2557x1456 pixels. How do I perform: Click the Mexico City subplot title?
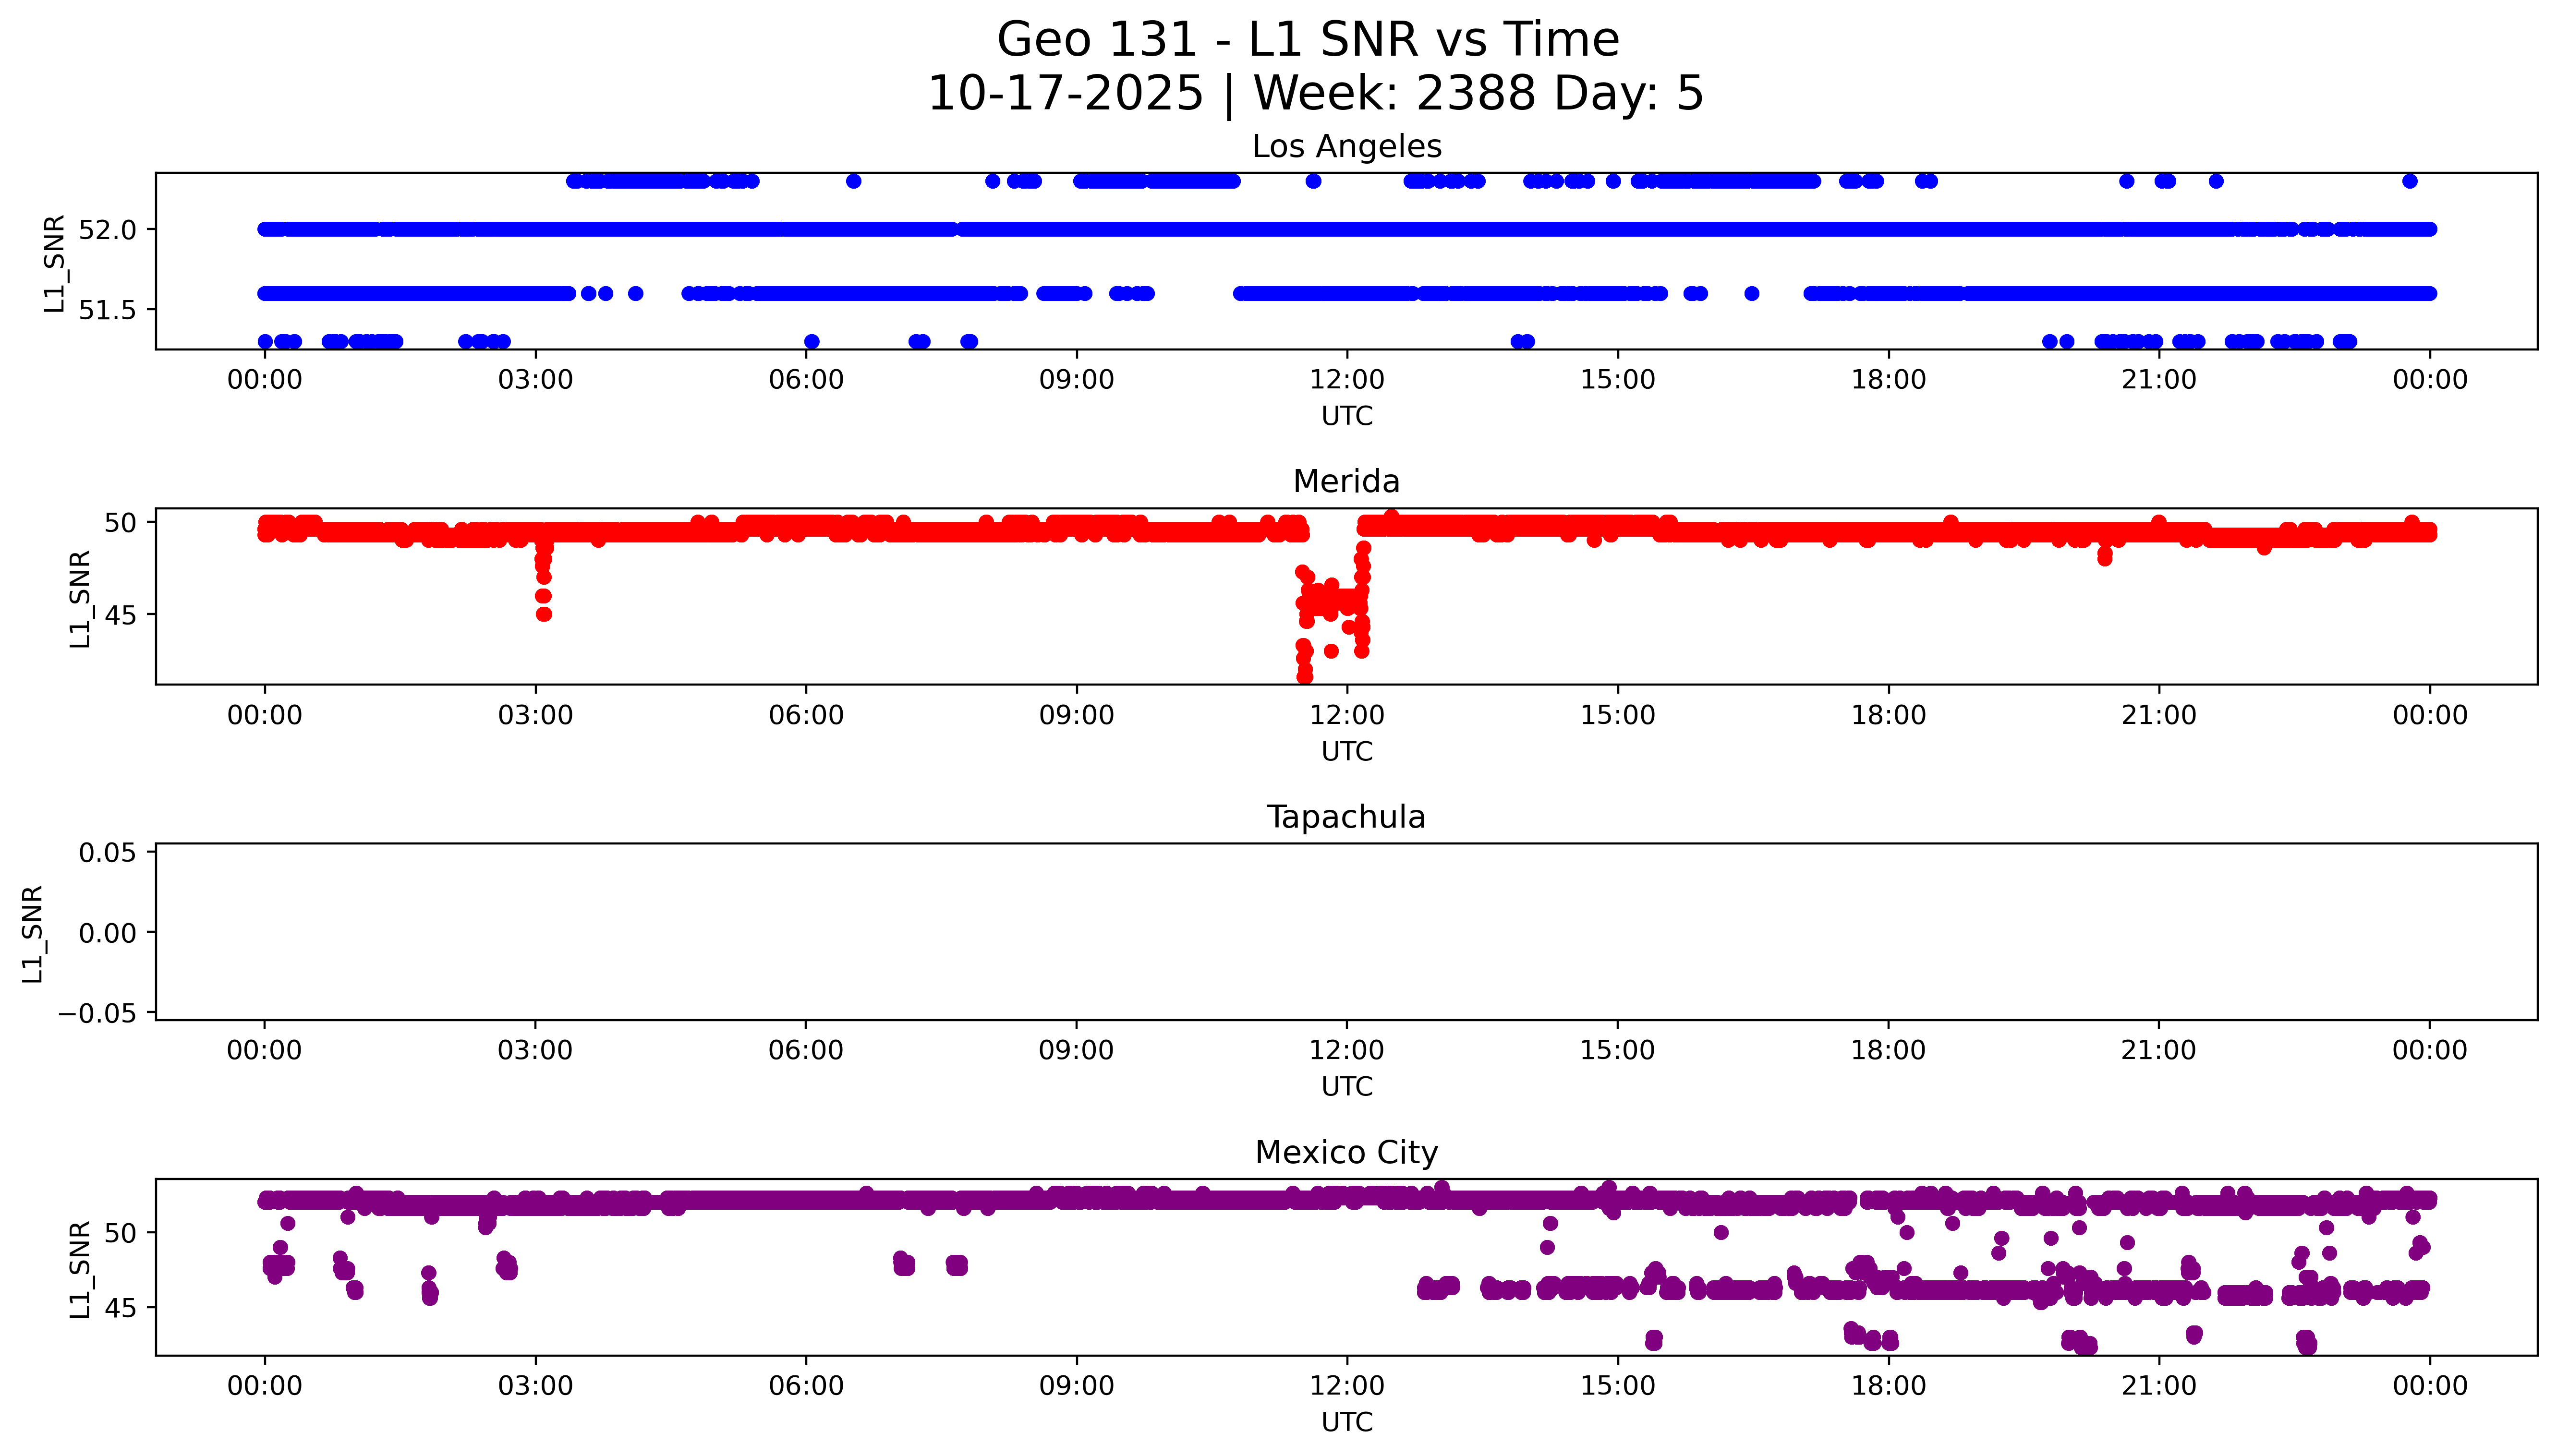pyautogui.click(x=1346, y=1153)
